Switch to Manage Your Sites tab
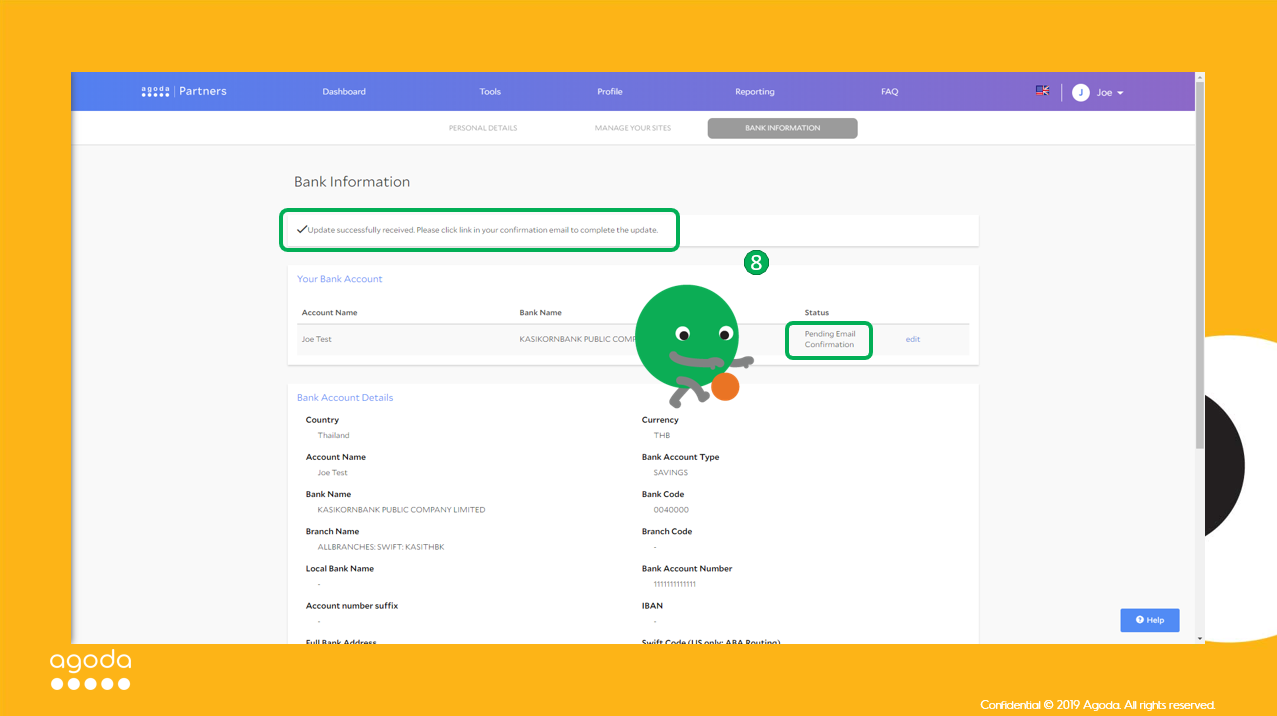 633,128
